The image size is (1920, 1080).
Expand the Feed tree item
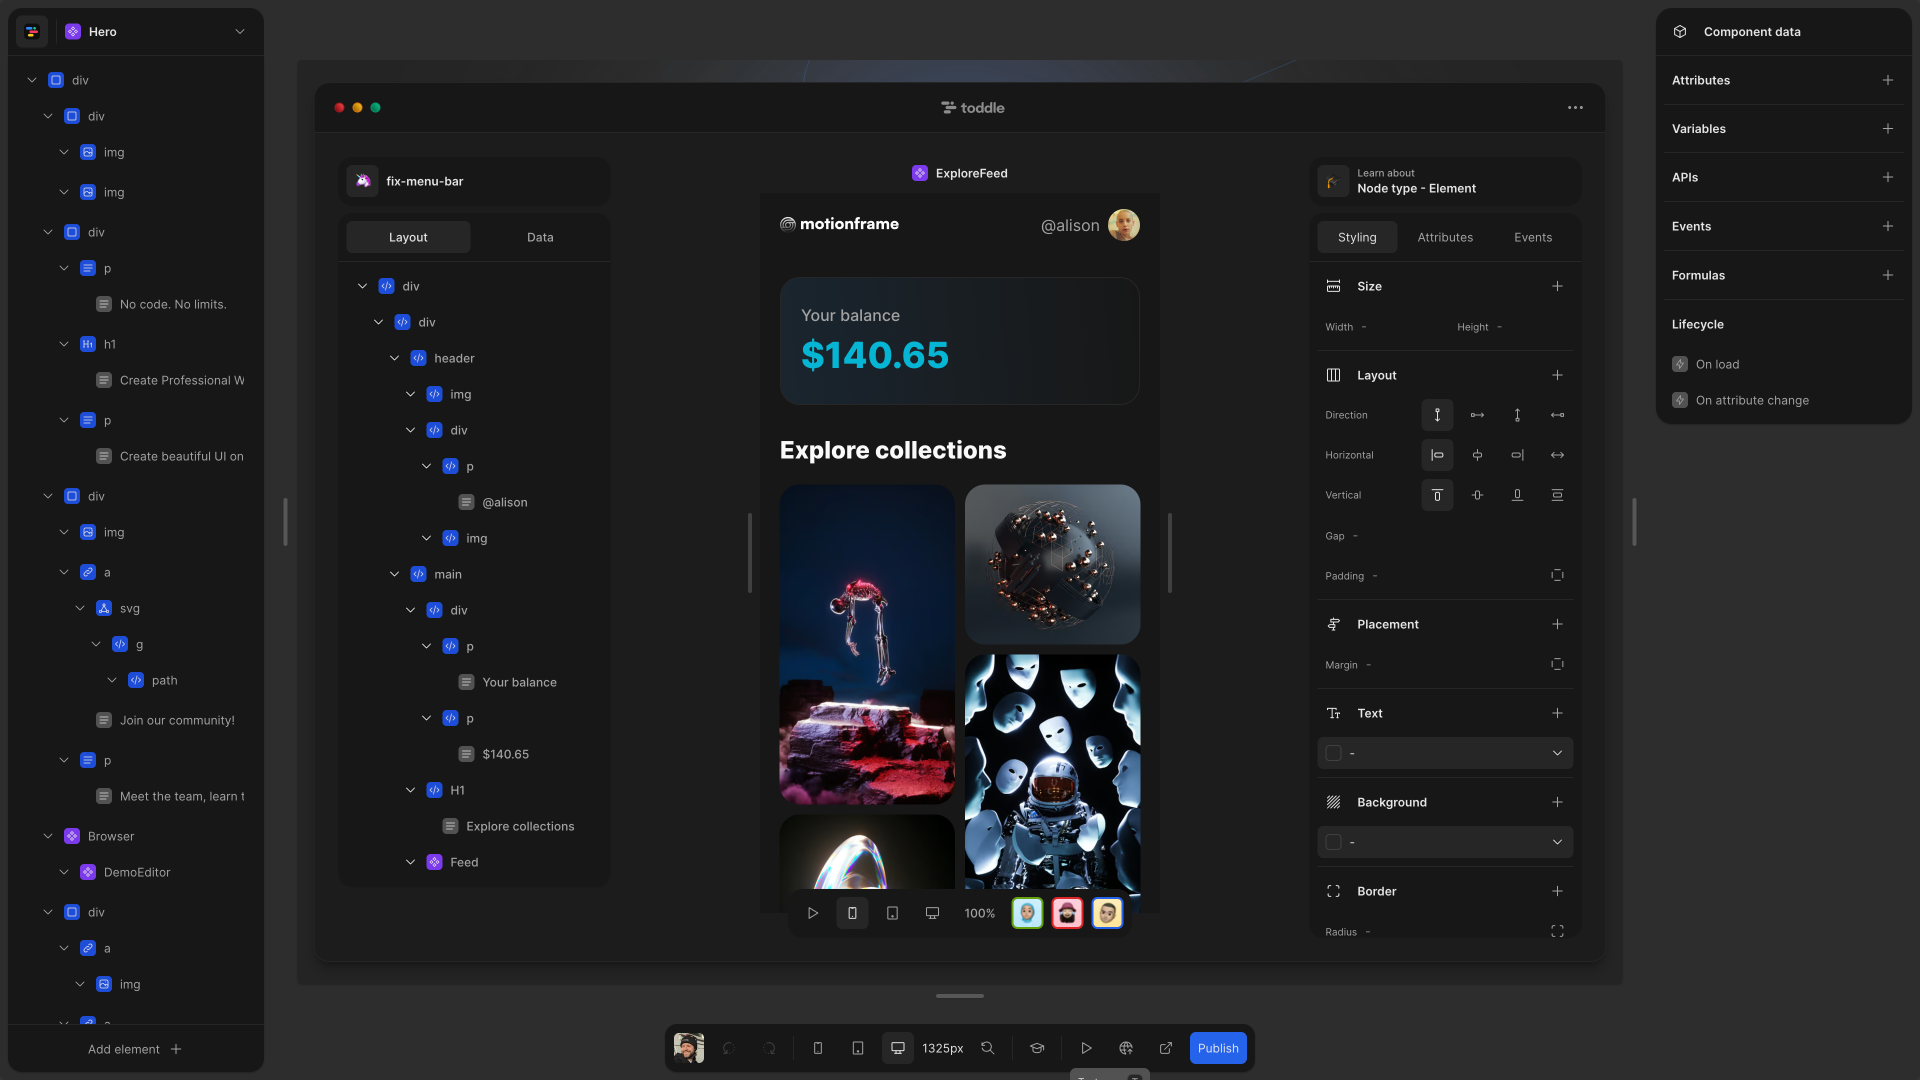410,862
